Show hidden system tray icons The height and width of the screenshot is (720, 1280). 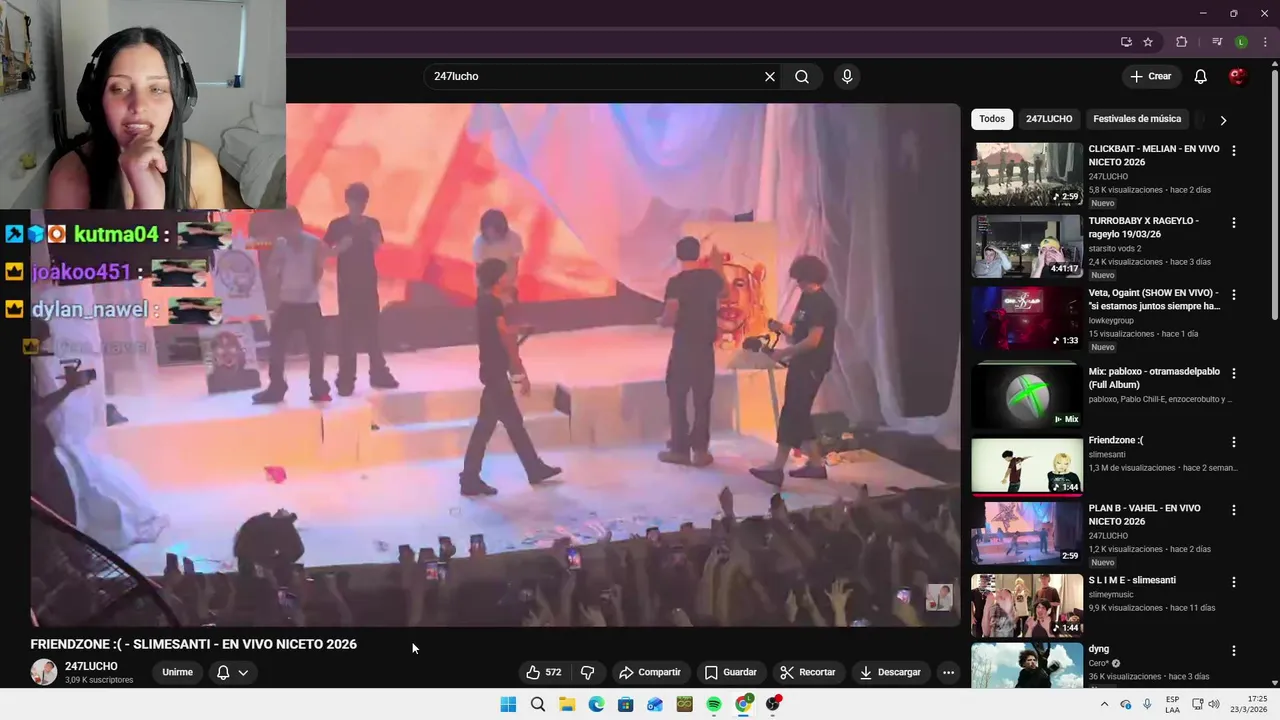(x=1104, y=704)
